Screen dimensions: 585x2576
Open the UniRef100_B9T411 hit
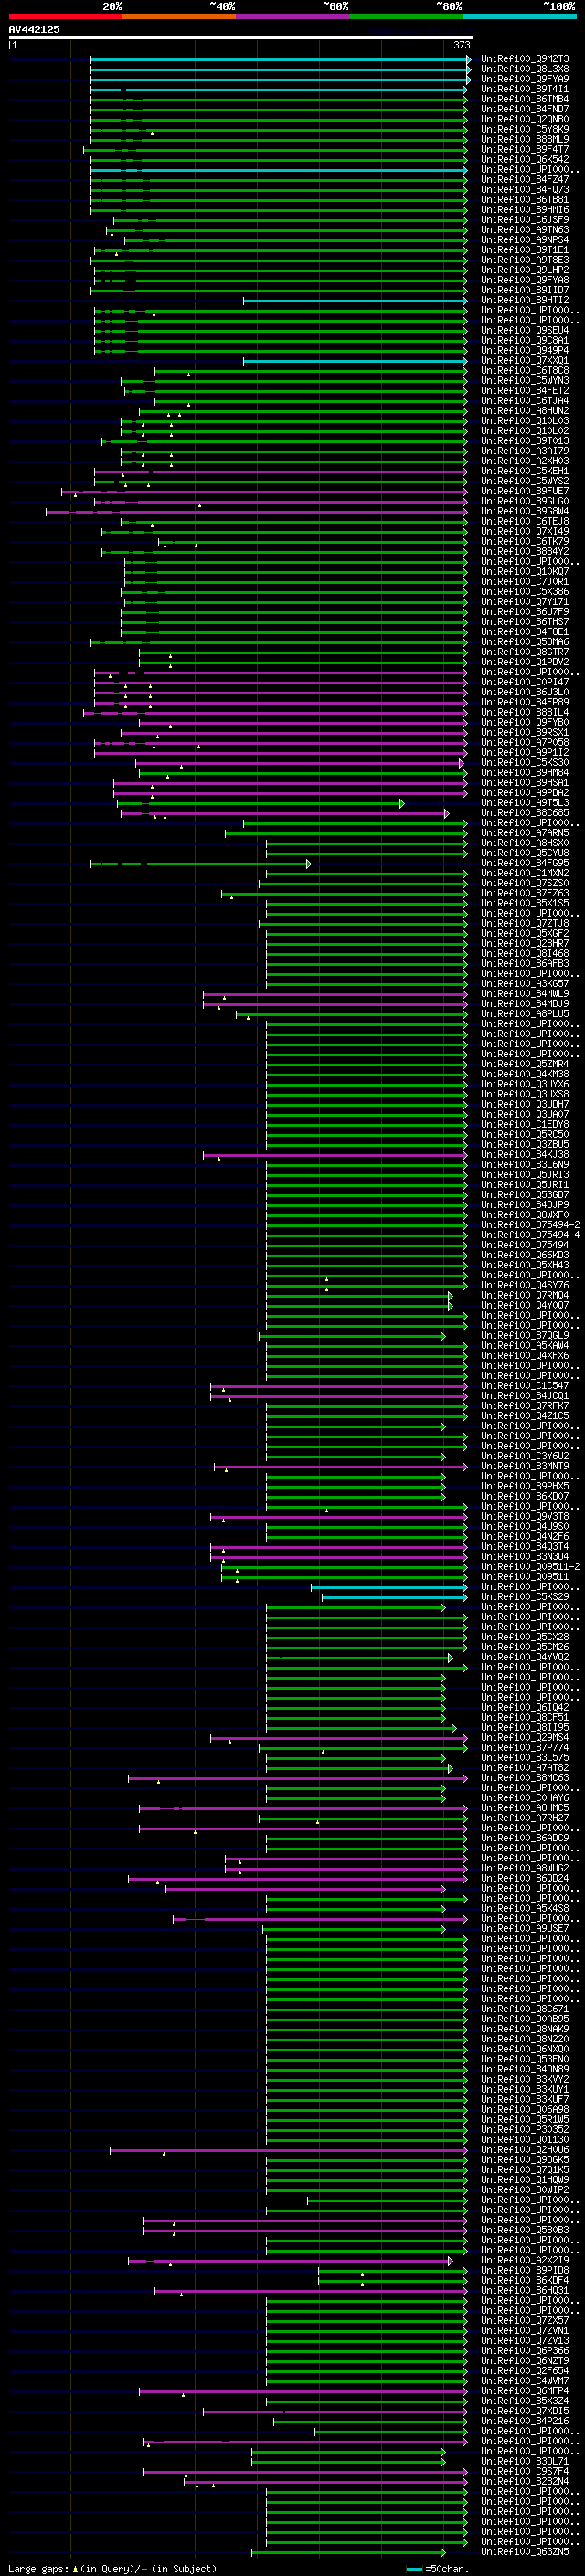coord(525,89)
